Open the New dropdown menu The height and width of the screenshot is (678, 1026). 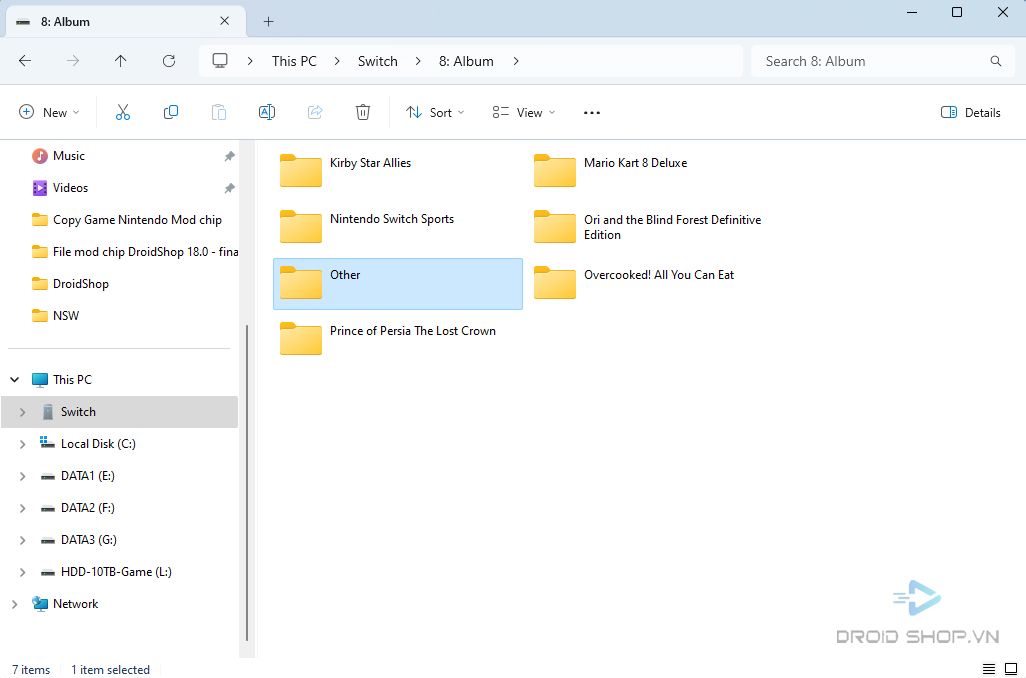click(49, 113)
